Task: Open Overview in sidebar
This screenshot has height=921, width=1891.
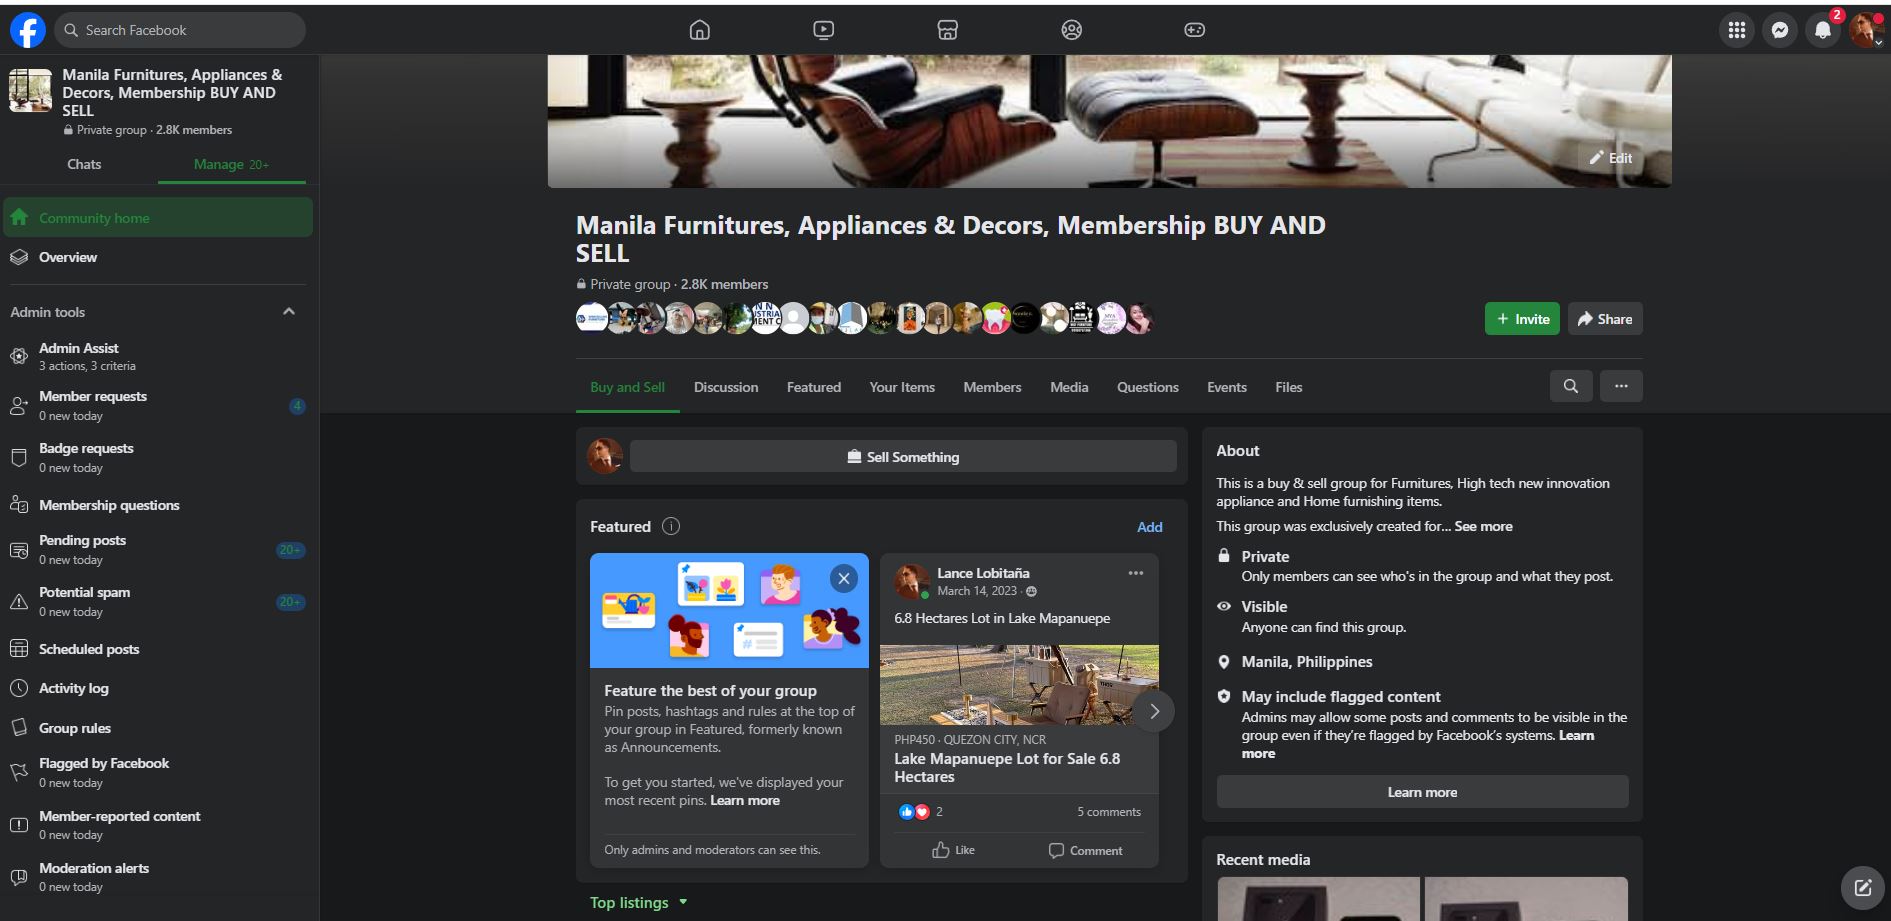Action: (158, 257)
